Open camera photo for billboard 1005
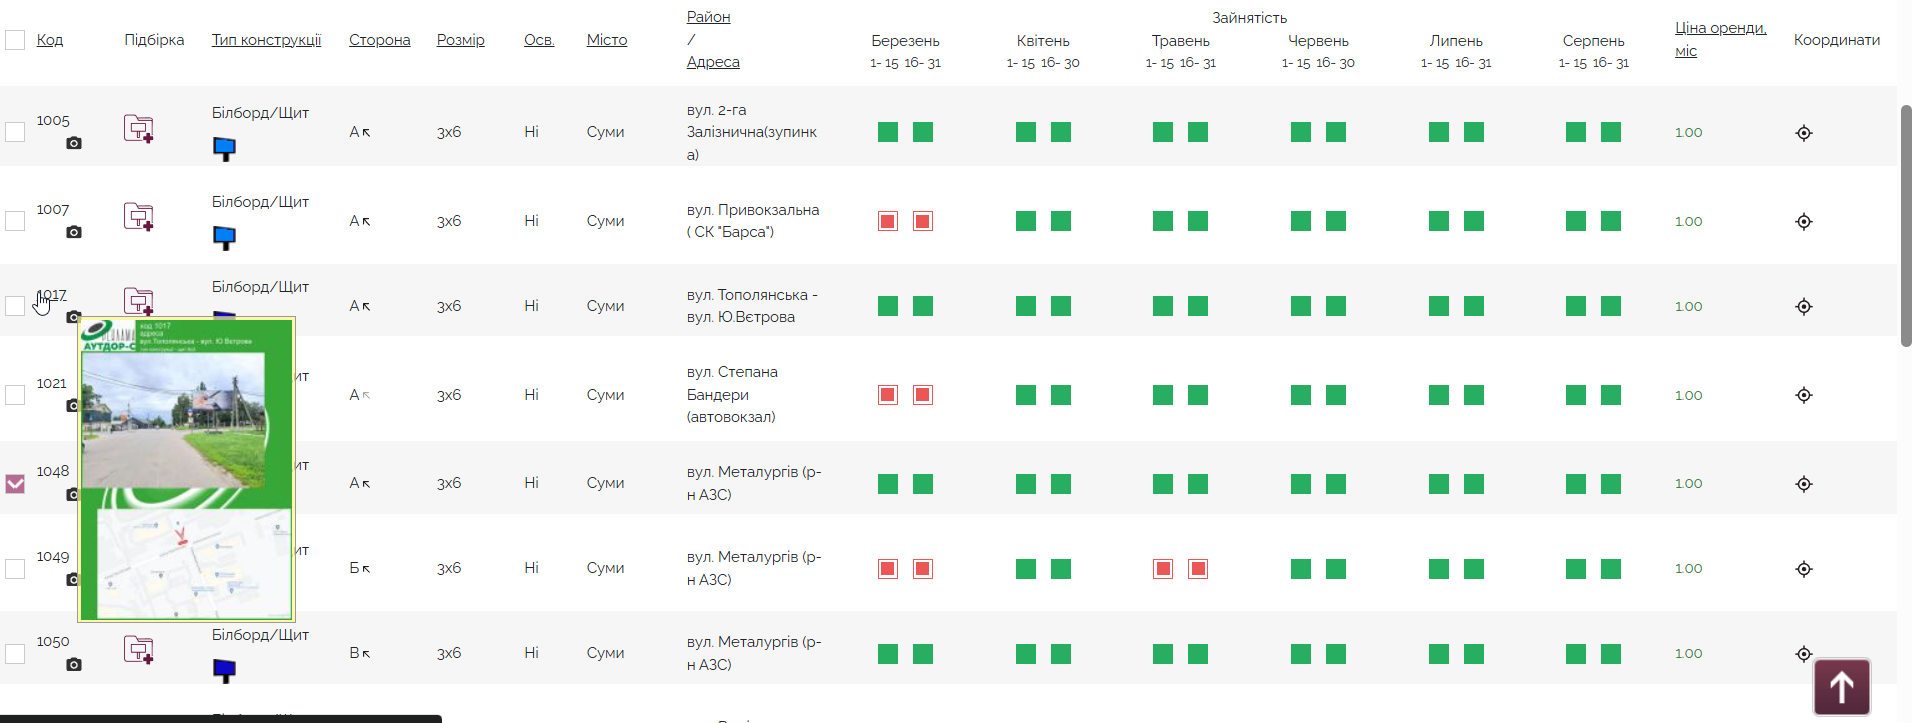This screenshot has width=1912, height=723. coord(74,143)
